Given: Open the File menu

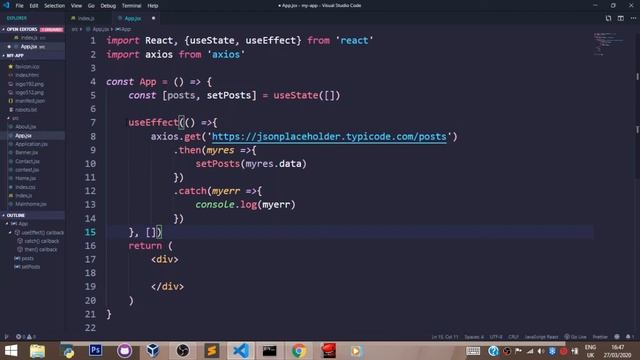Looking at the screenshot, I should click(x=19, y=6).
